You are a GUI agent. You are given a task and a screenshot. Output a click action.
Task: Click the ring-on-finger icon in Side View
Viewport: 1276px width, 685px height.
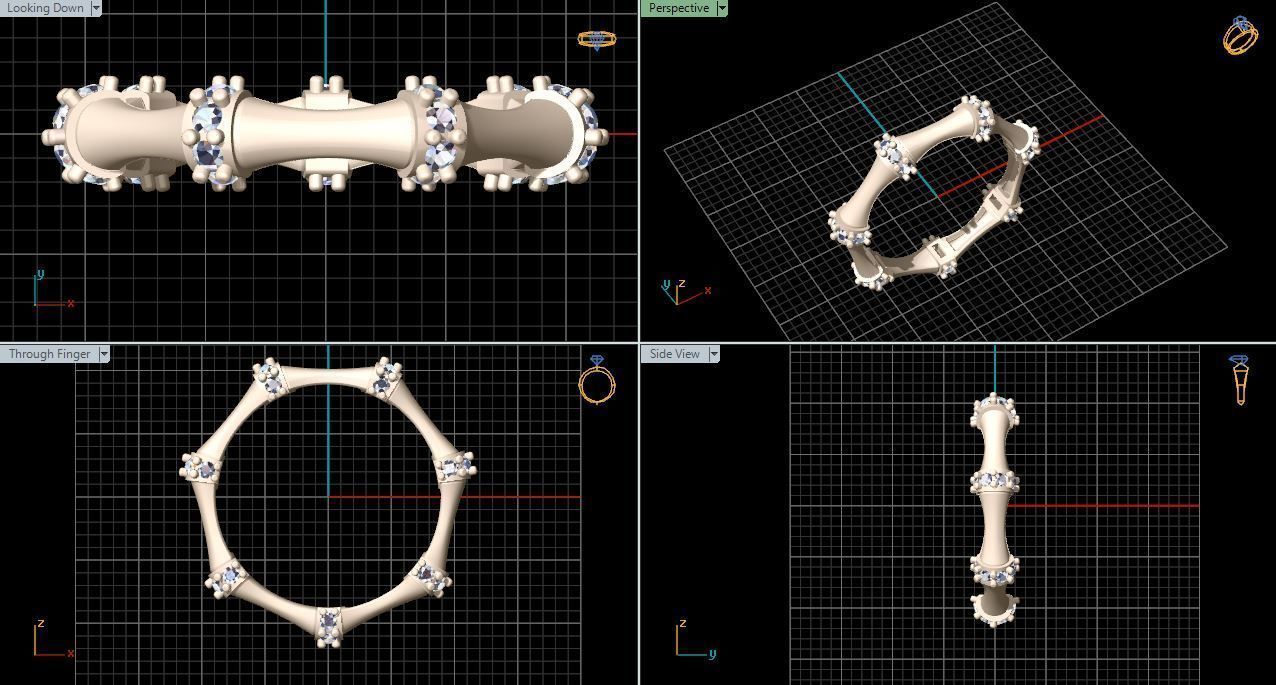pyautogui.click(x=1240, y=380)
